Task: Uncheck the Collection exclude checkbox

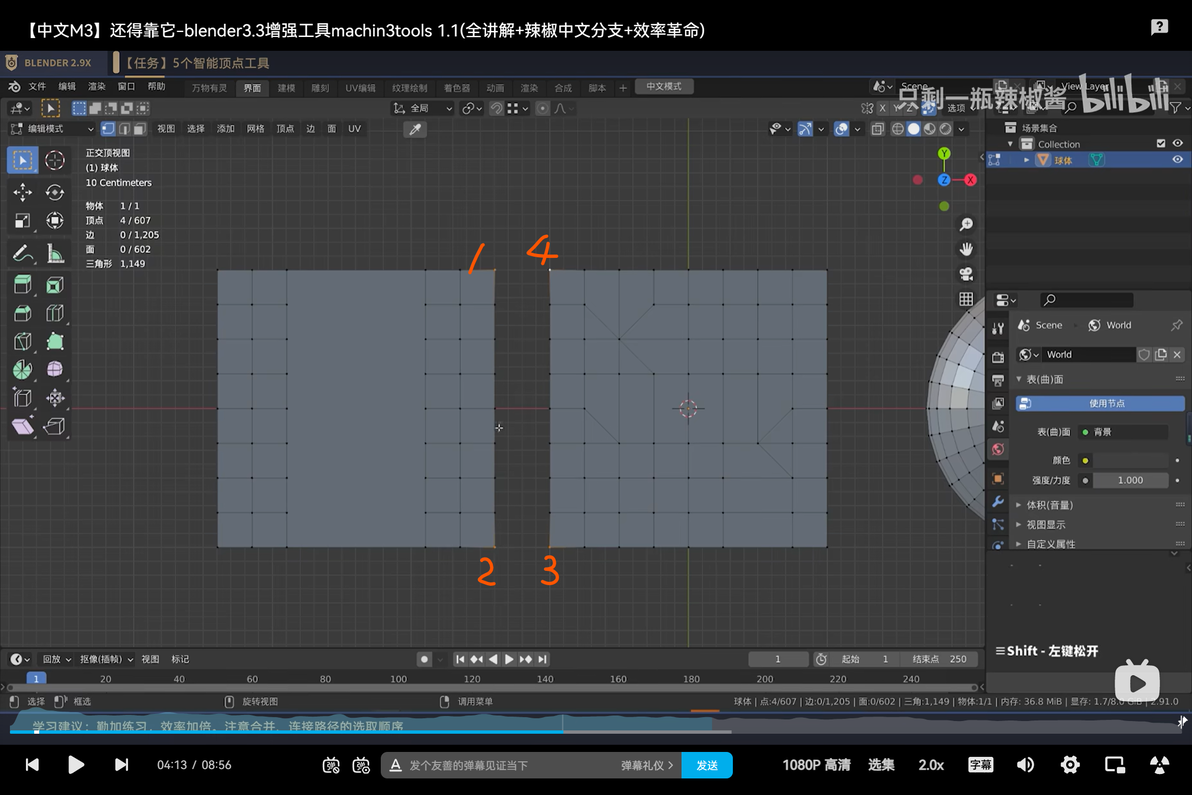Action: click(x=1161, y=144)
